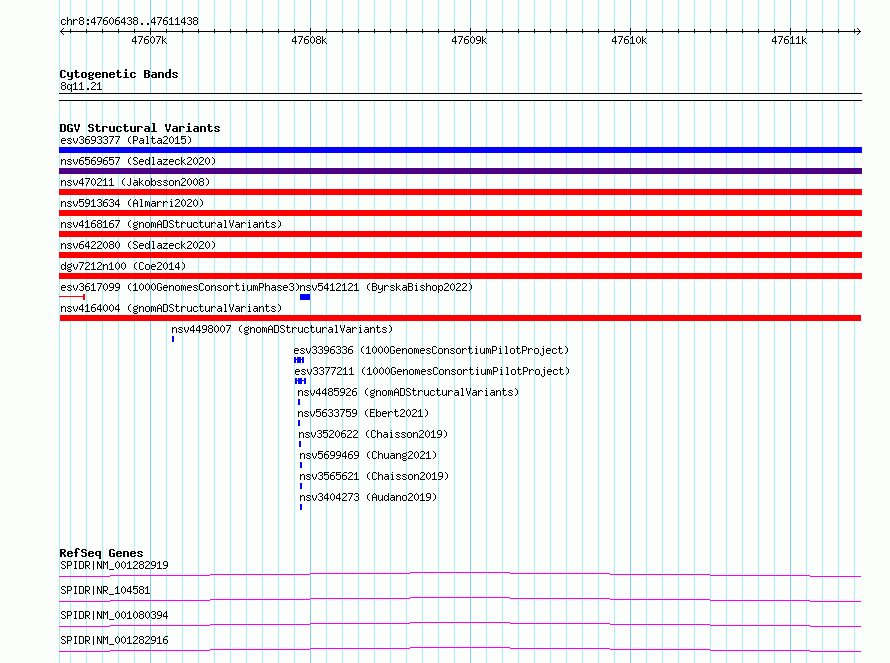Click the 47607k ruler position

pos(149,40)
